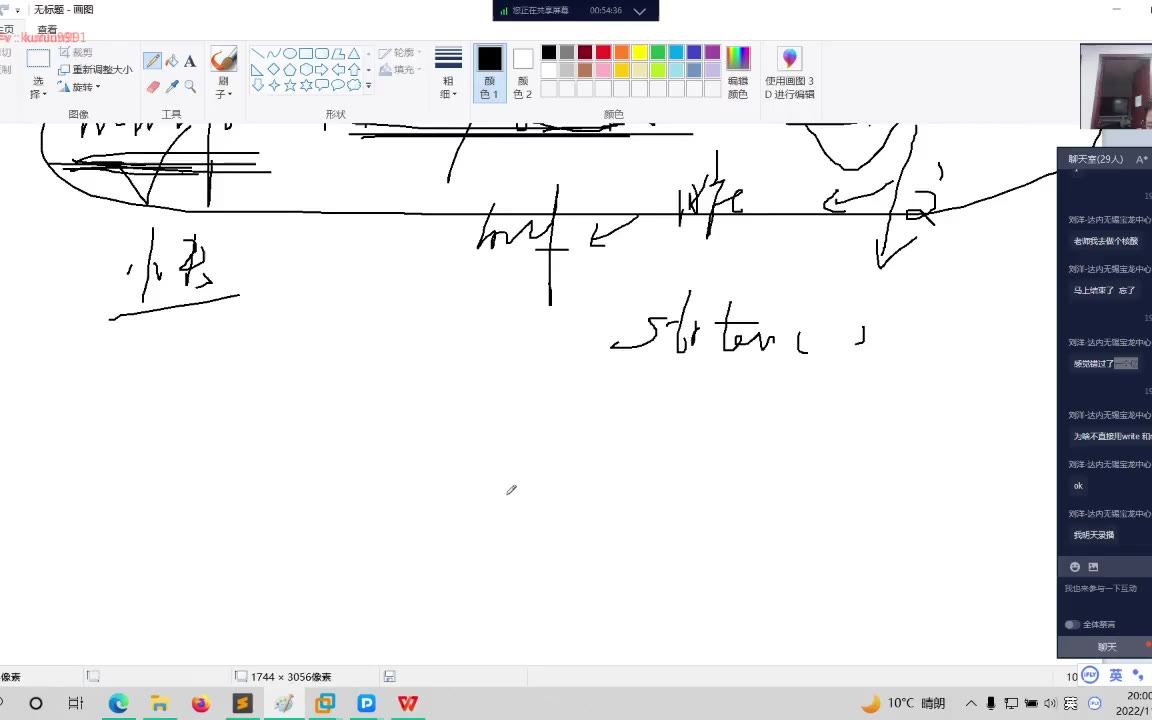The height and width of the screenshot is (720, 1152).
Task: Open WPS Office from taskbar
Action: pyautogui.click(x=408, y=703)
